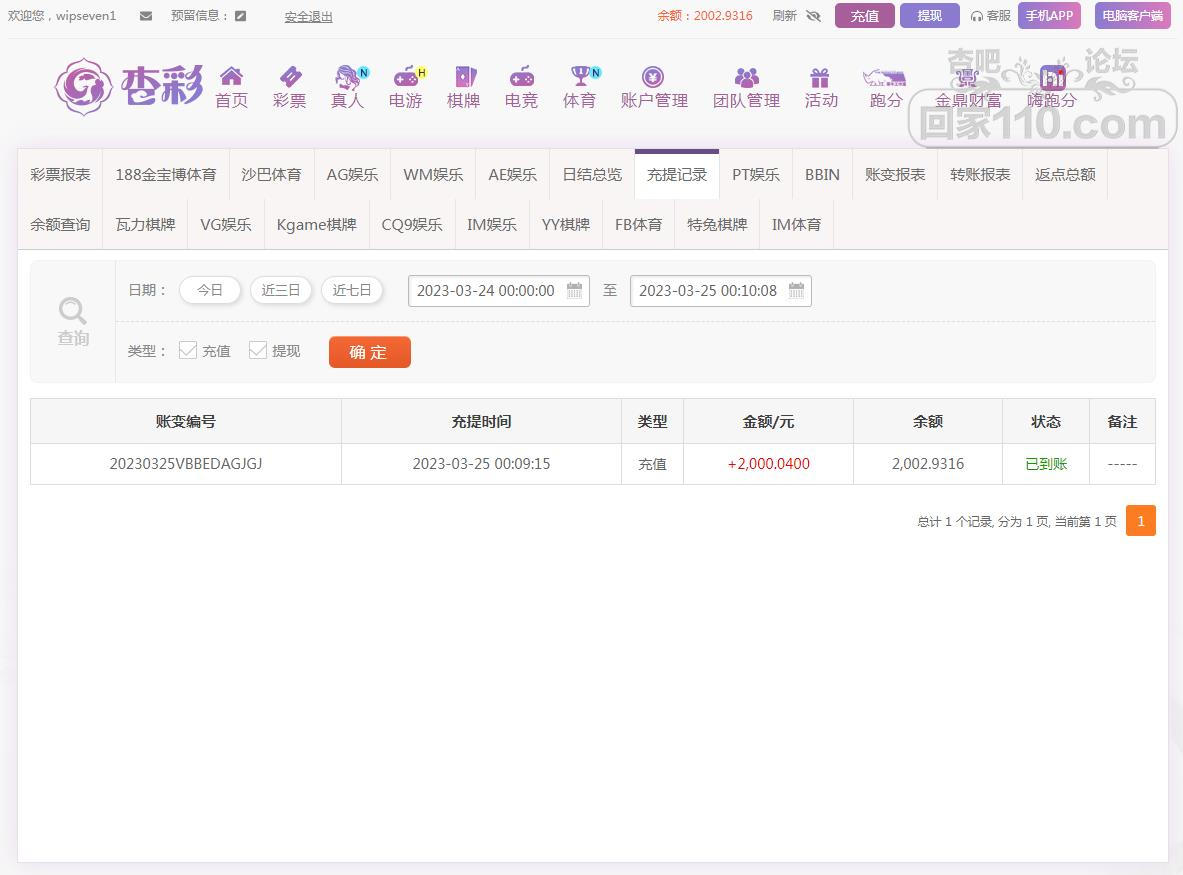1183x875 pixels.
Task: Click the home icon 首页 in navigation
Action: tap(231, 77)
